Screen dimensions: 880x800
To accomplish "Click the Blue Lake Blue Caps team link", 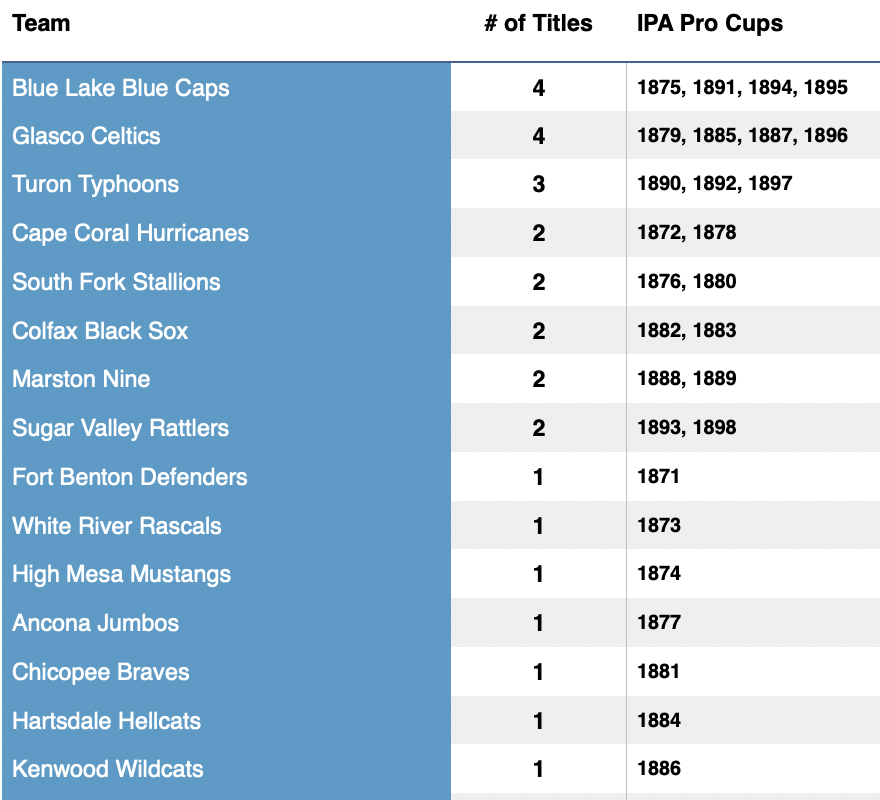I will [x=121, y=88].
